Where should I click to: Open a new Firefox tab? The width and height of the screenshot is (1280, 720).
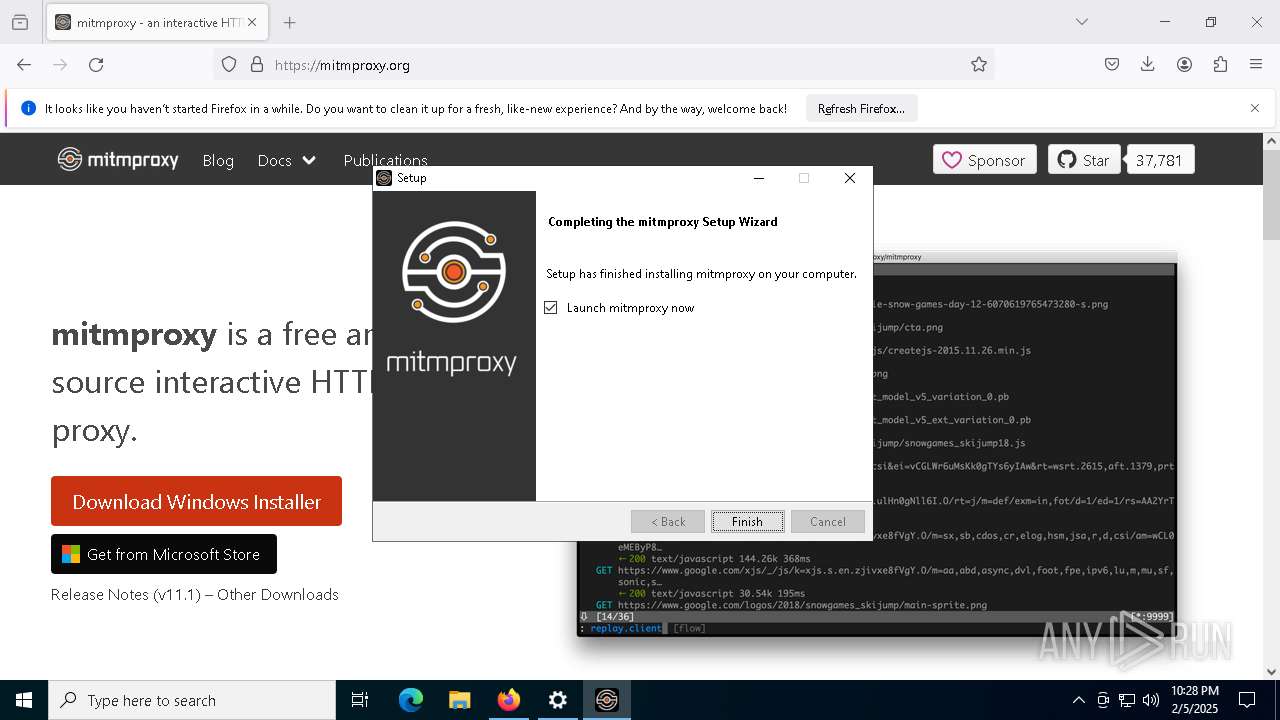pos(290,22)
